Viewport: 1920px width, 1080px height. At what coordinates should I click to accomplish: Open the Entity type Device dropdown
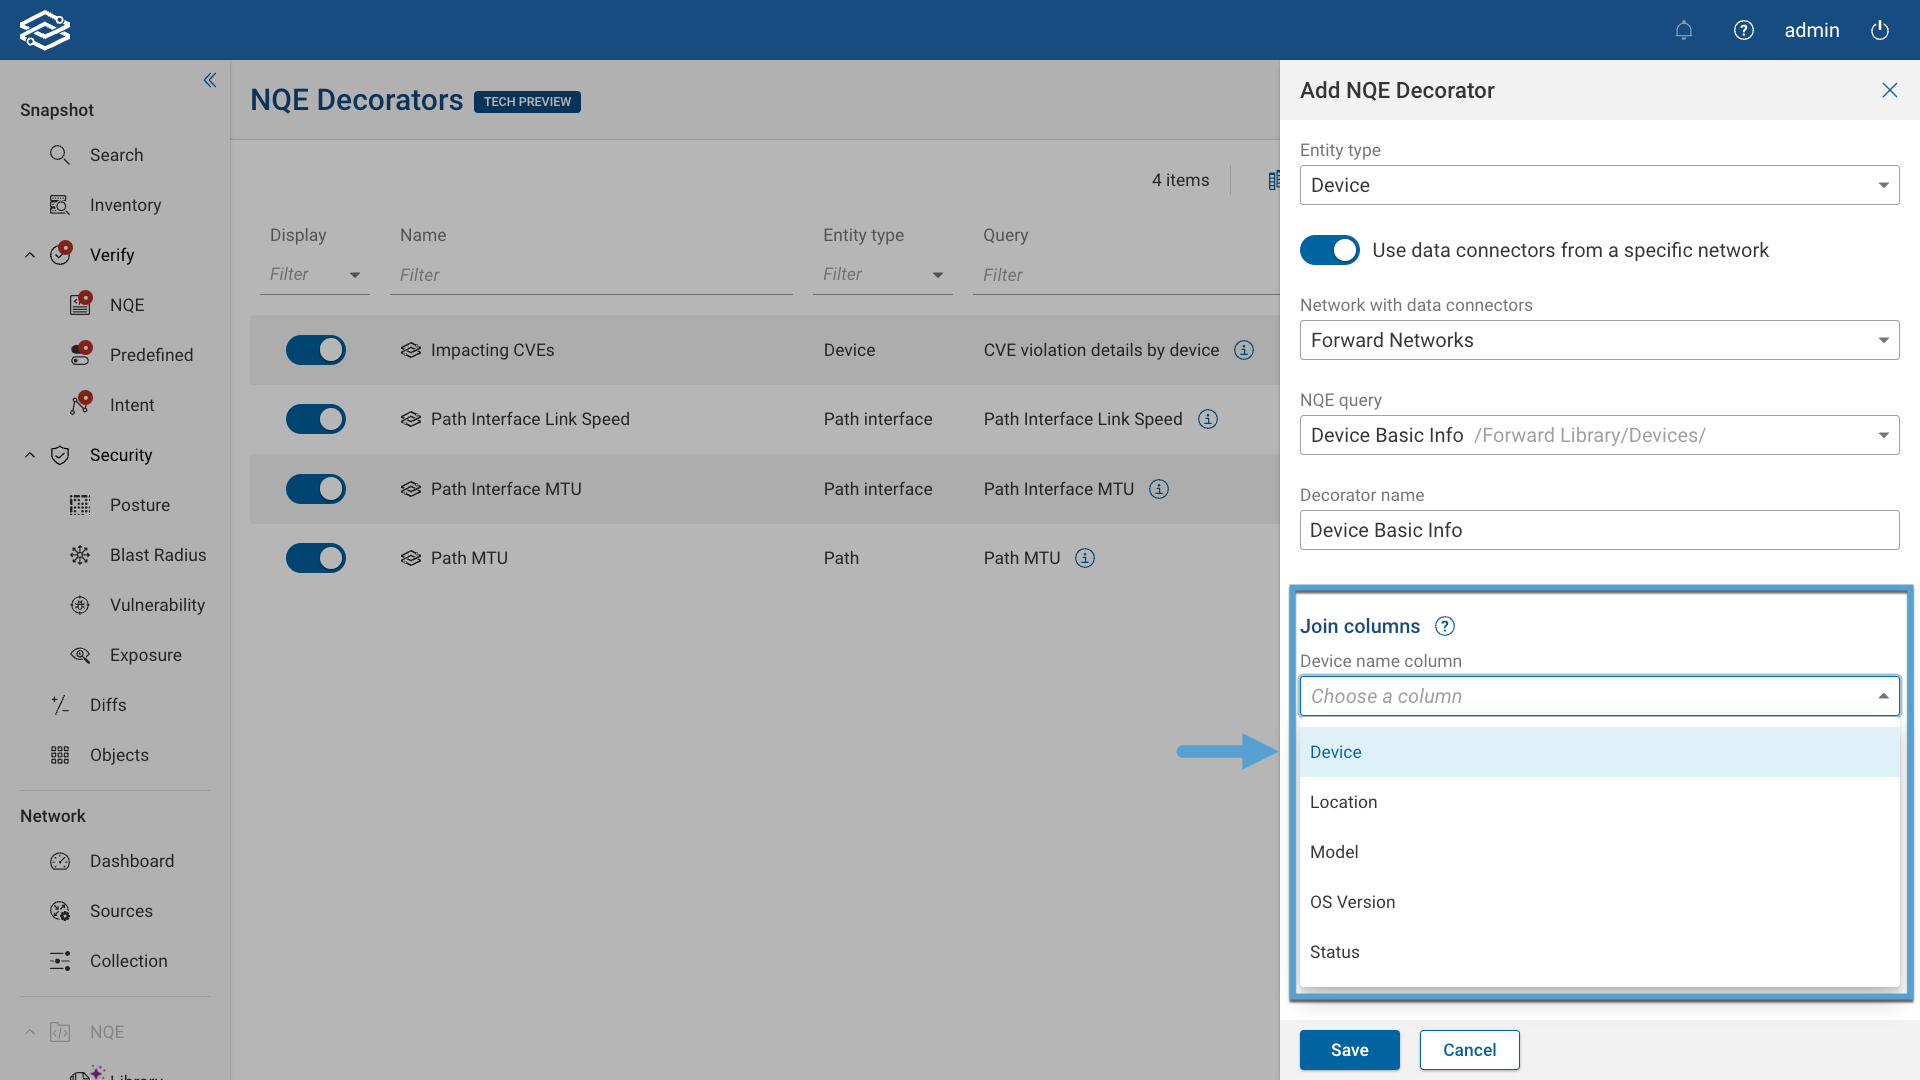(1599, 185)
